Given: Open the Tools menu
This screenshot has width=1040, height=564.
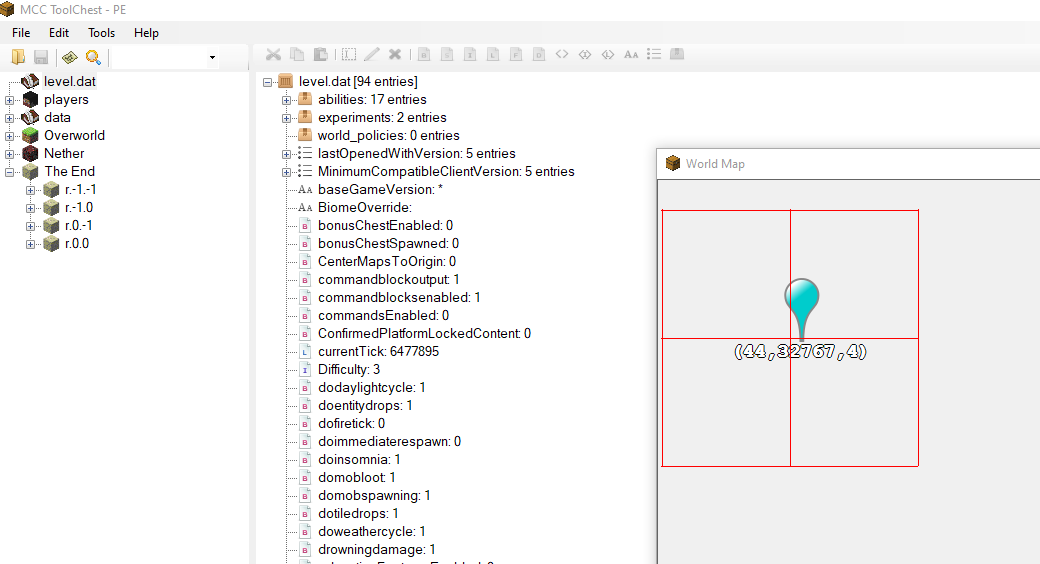Looking at the screenshot, I should click(101, 33).
